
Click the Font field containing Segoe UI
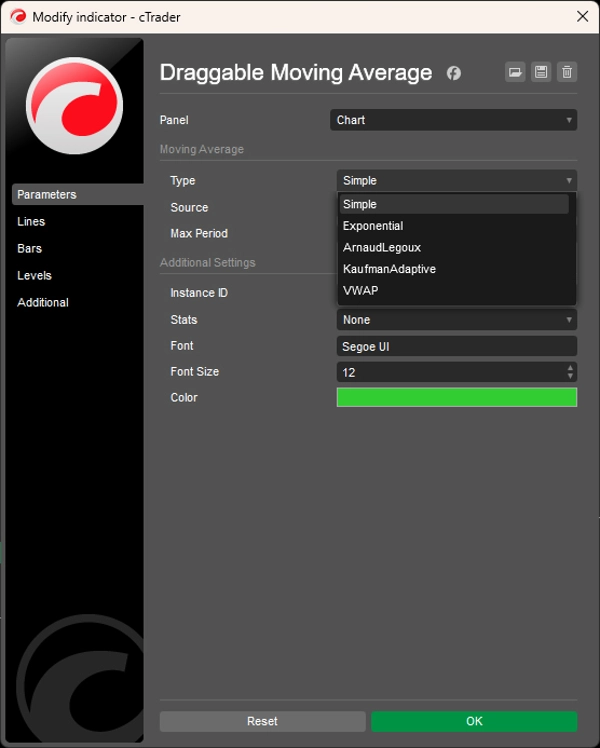456,346
